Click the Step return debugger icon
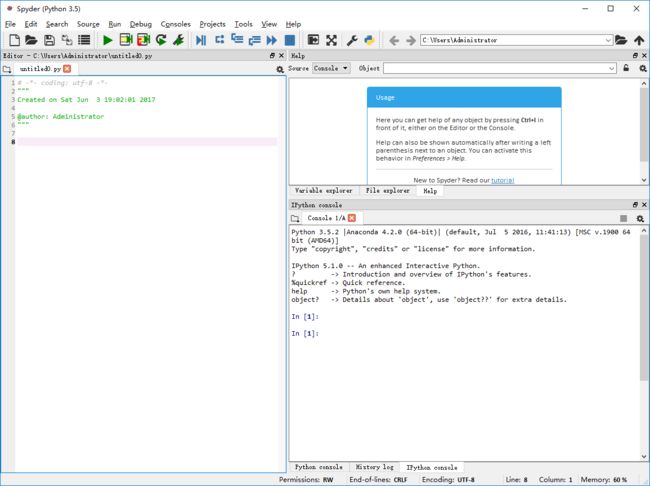 pyautogui.click(x=255, y=40)
